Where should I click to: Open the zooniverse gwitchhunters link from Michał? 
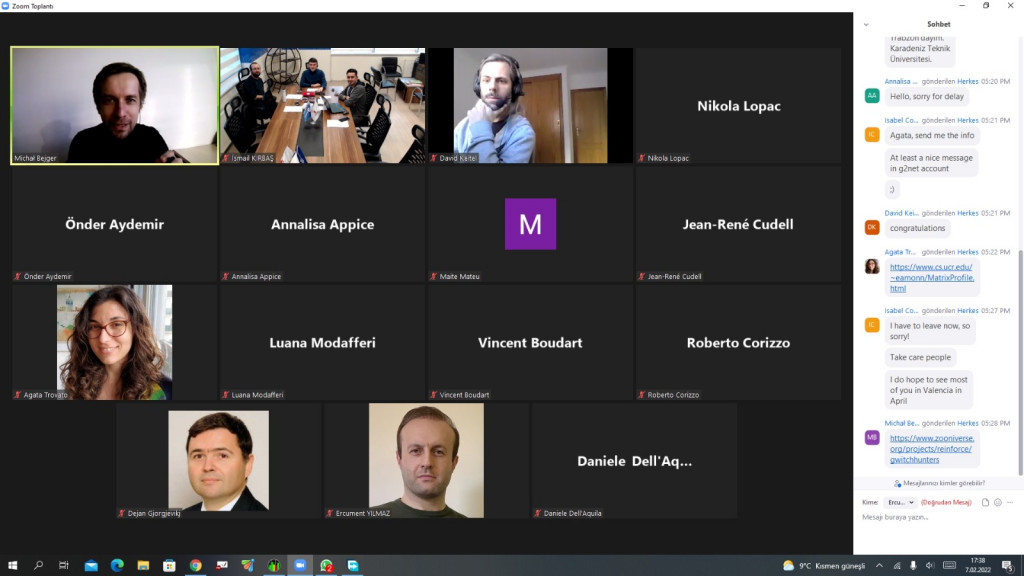click(x=931, y=449)
